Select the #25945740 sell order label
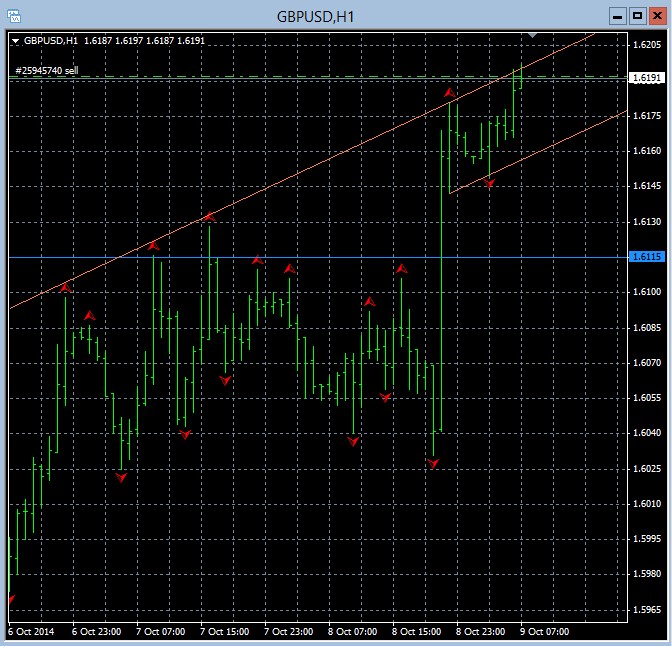672x646 pixels. 47,70
